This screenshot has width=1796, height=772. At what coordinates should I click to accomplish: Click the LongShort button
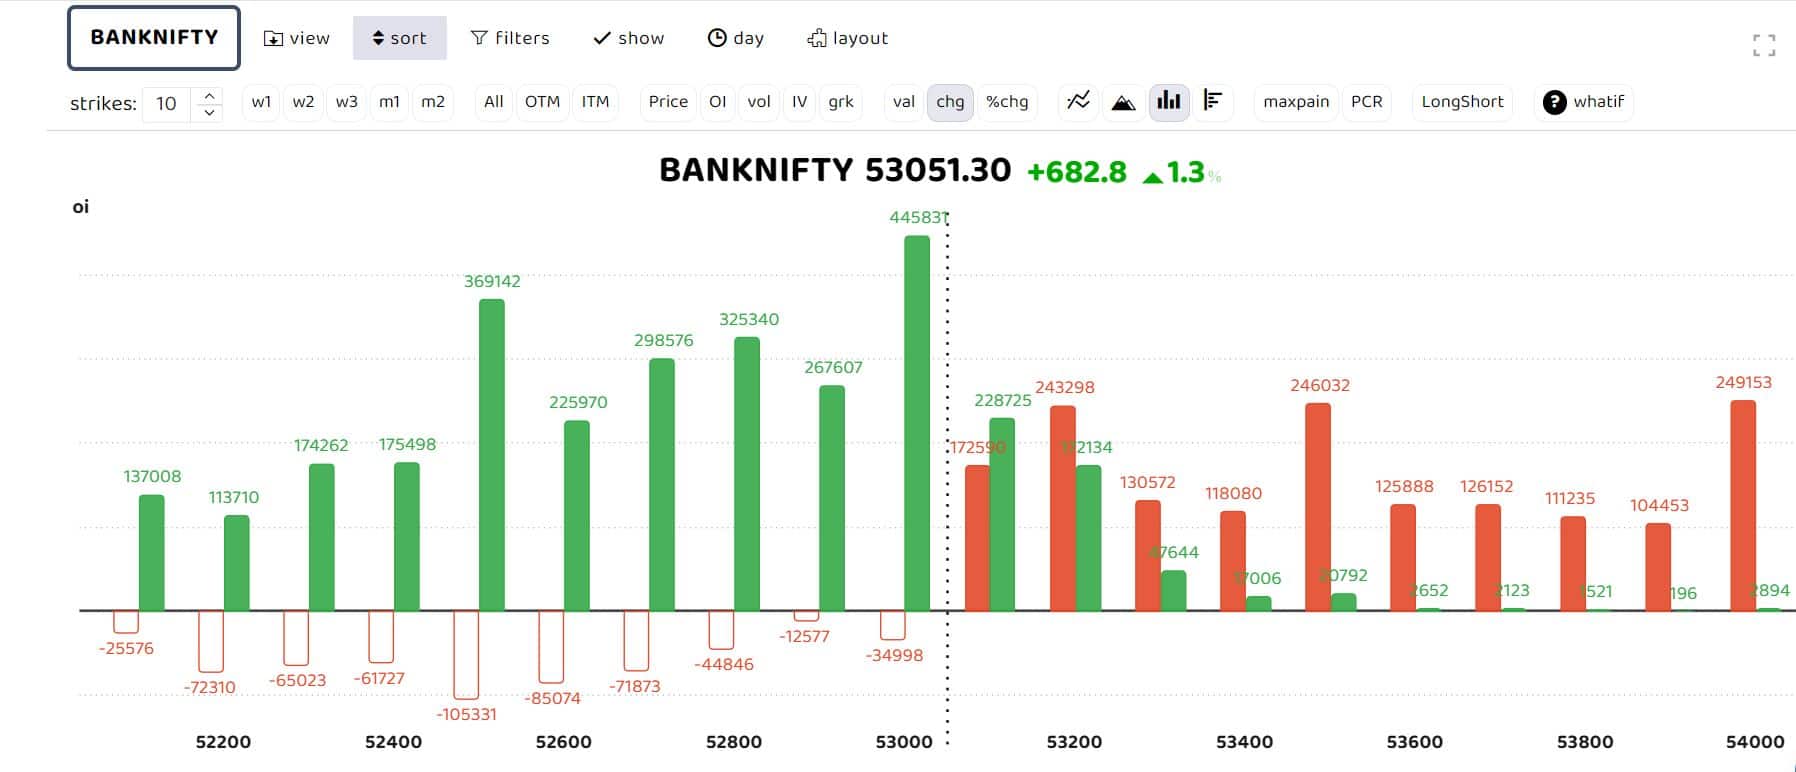click(1463, 102)
